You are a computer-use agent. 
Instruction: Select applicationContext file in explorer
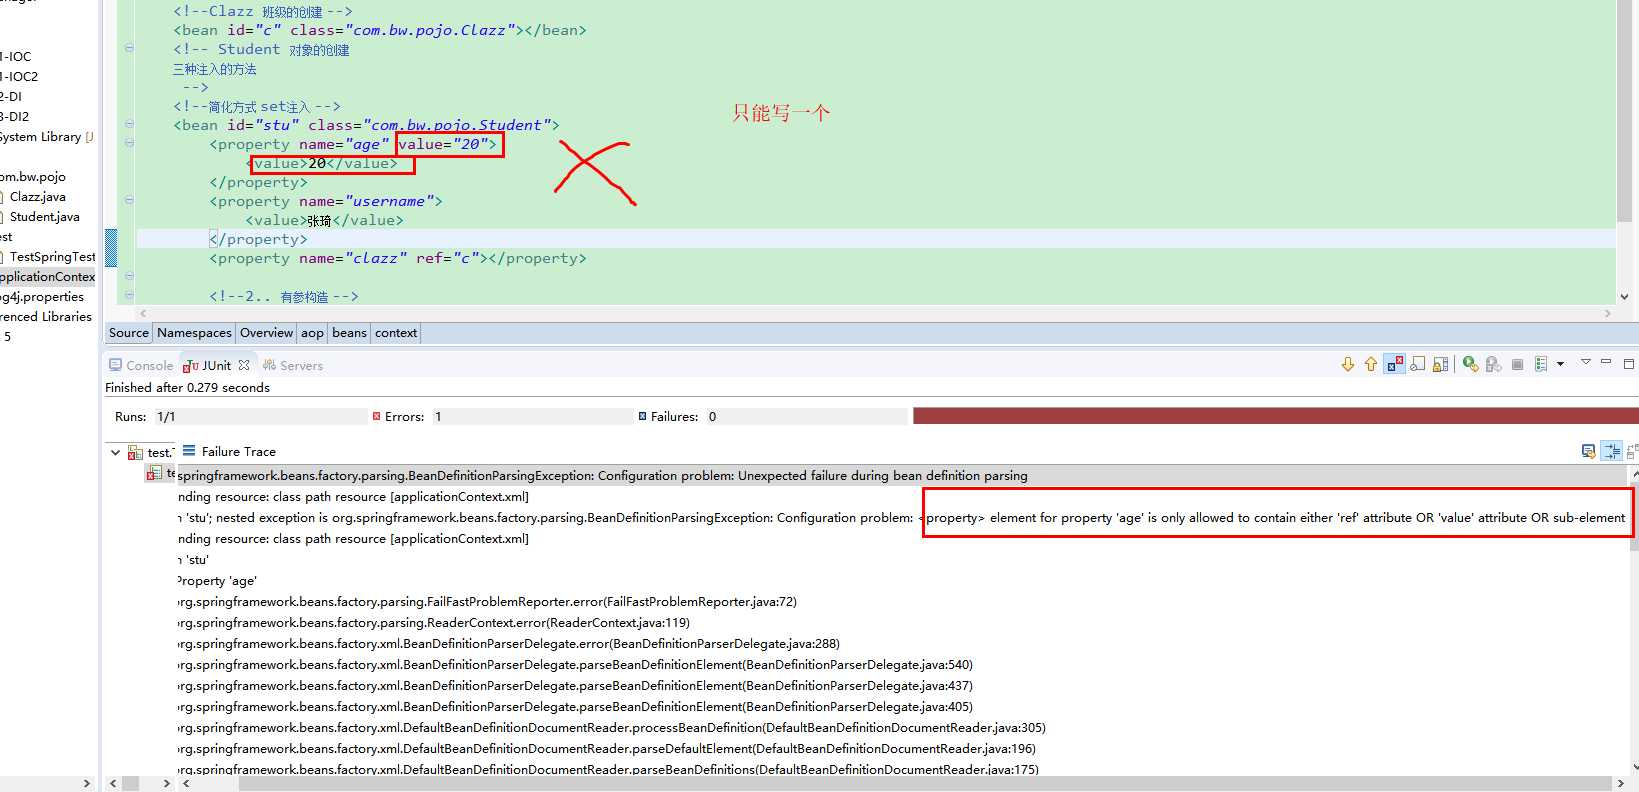click(47, 277)
